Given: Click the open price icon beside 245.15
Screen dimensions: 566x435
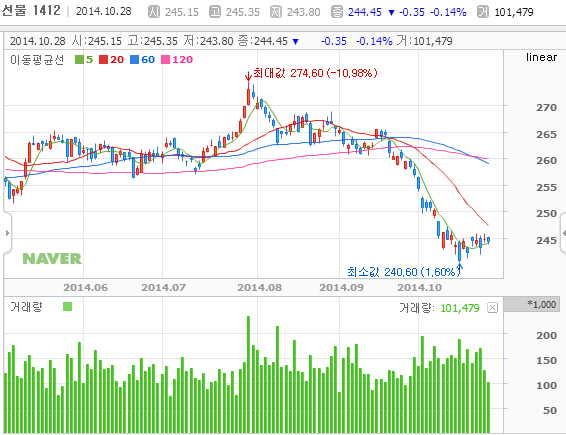Looking at the screenshot, I should click(x=154, y=12).
